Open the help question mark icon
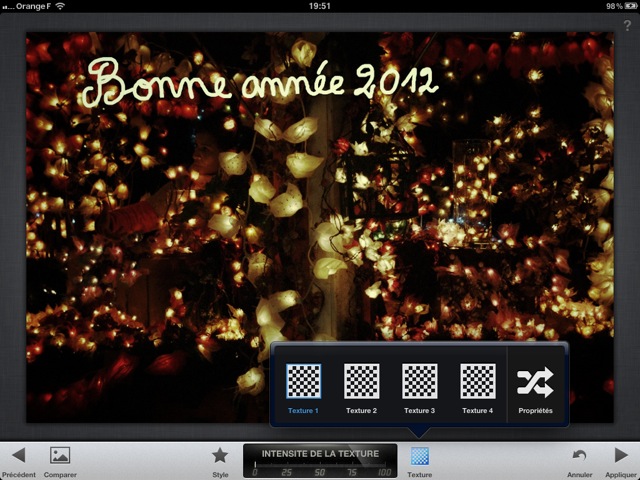640x480 pixels. pyautogui.click(x=627, y=25)
